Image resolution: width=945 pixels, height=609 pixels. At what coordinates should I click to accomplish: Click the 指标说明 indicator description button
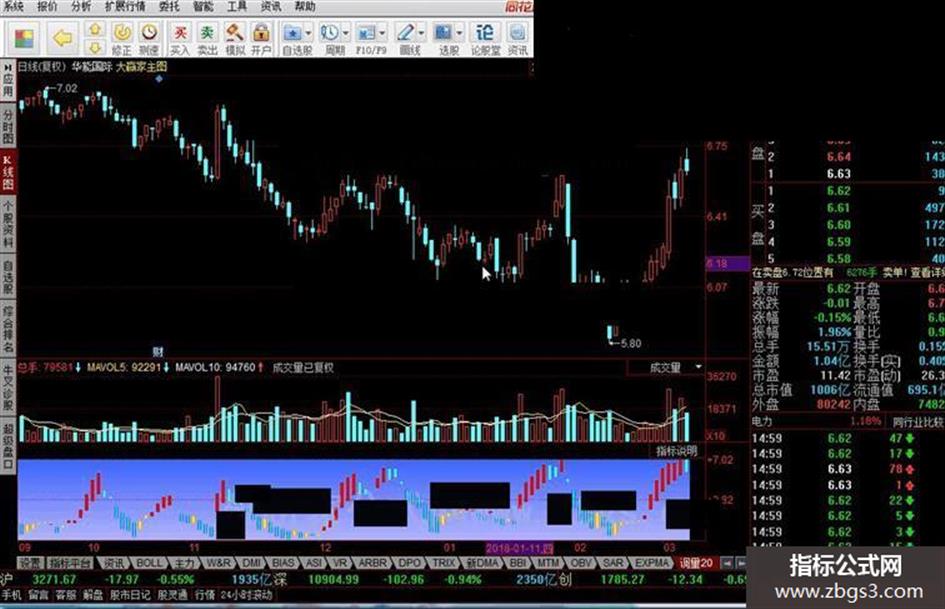coord(676,451)
